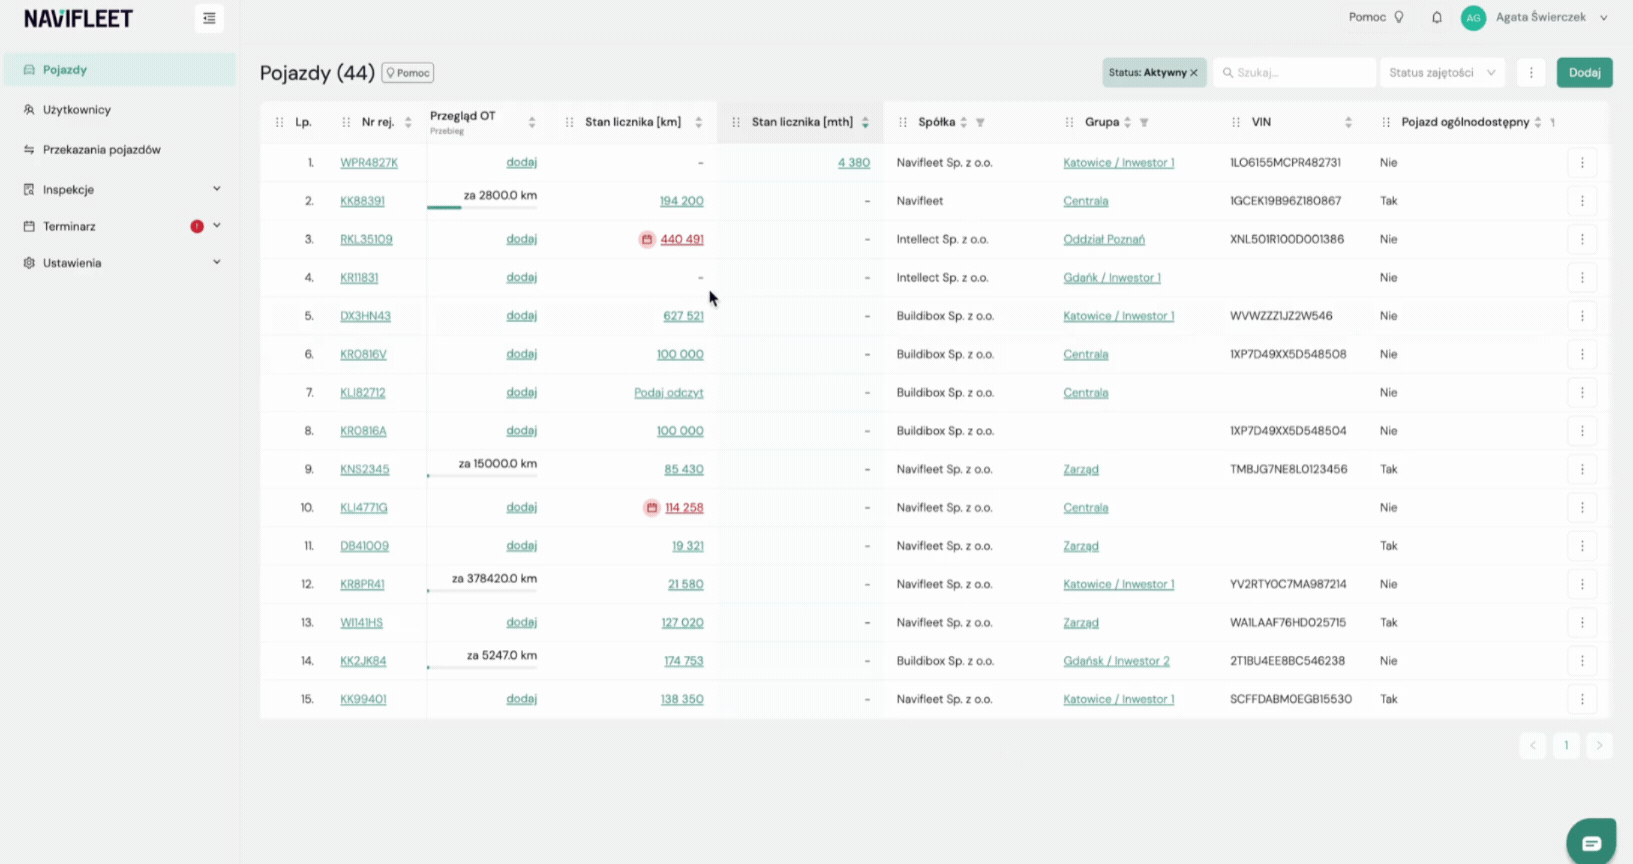The image size is (1633, 864).
Task: Open Użytkownicy in the sidebar
Action: [76, 110]
